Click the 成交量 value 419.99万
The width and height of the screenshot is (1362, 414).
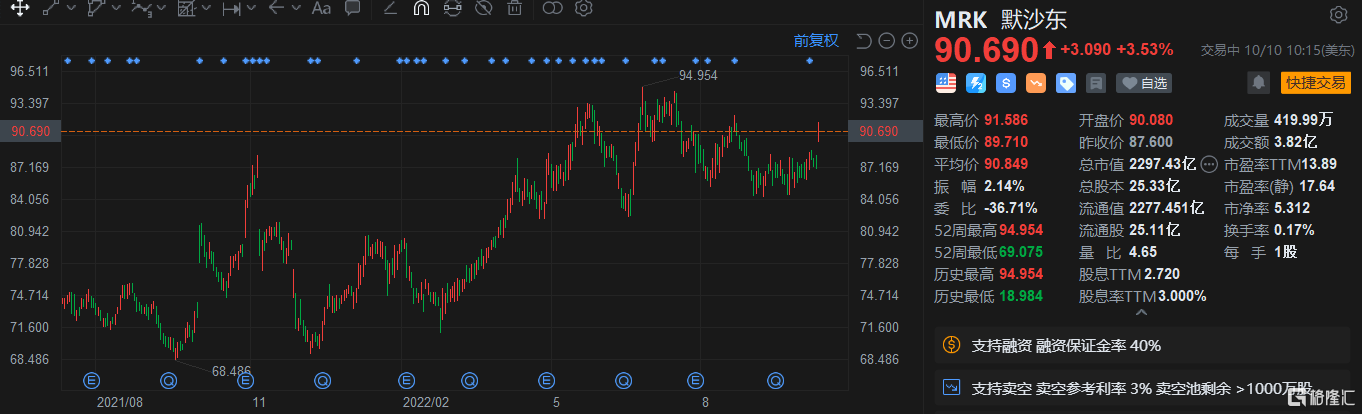(1303, 120)
